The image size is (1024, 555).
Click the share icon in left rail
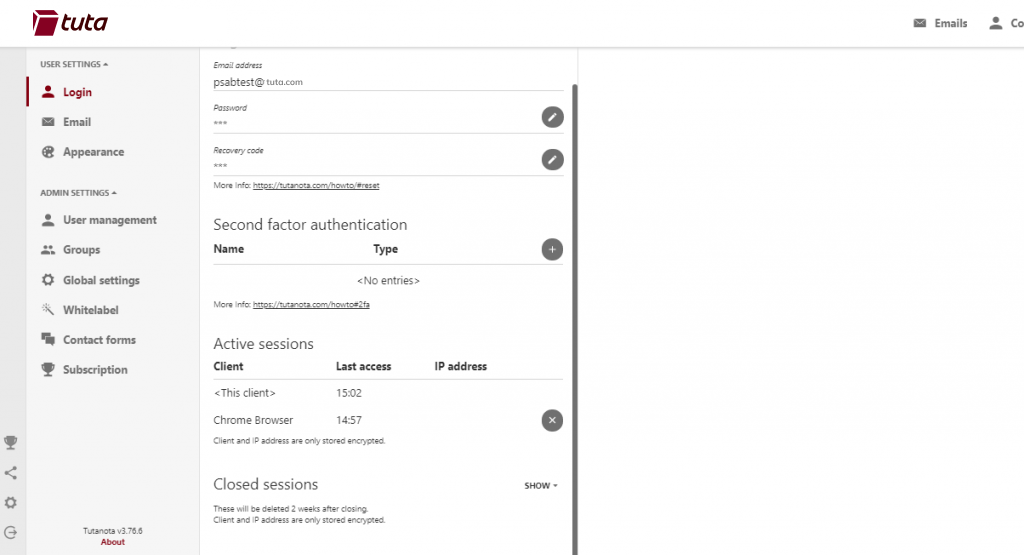coord(11,473)
